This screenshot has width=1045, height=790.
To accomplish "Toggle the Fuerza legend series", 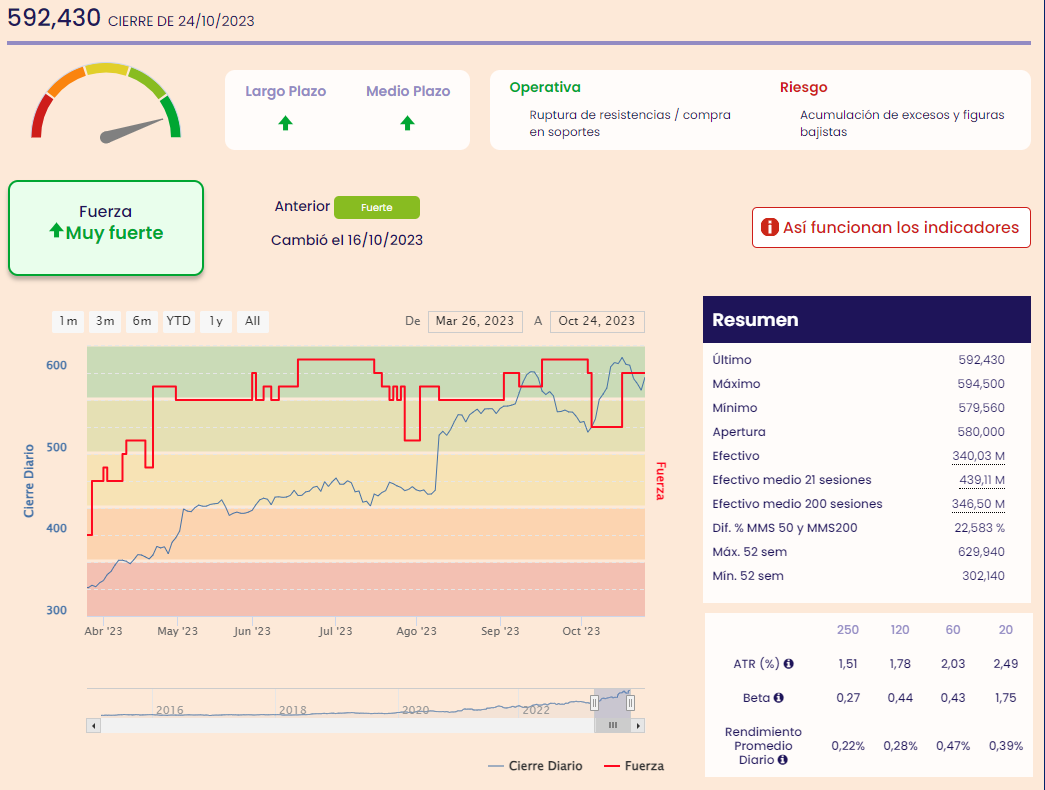I will pyautogui.click(x=634, y=766).
